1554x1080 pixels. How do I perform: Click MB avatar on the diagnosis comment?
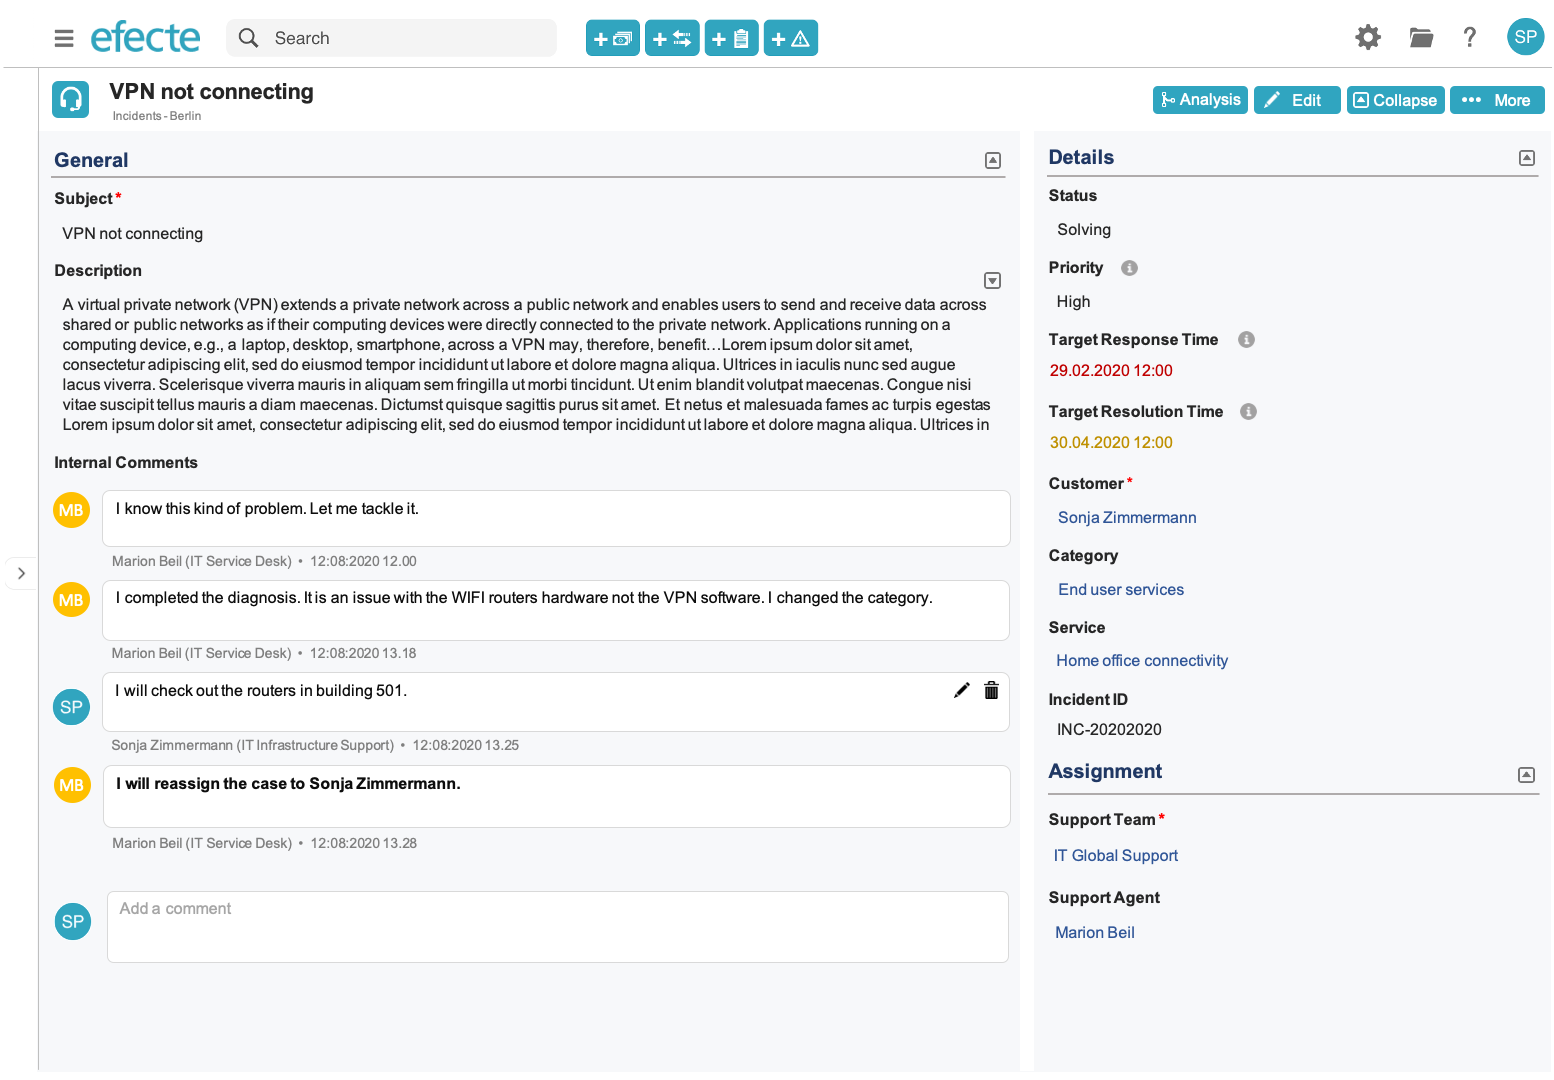pyautogui.click(x=71, y=600)
